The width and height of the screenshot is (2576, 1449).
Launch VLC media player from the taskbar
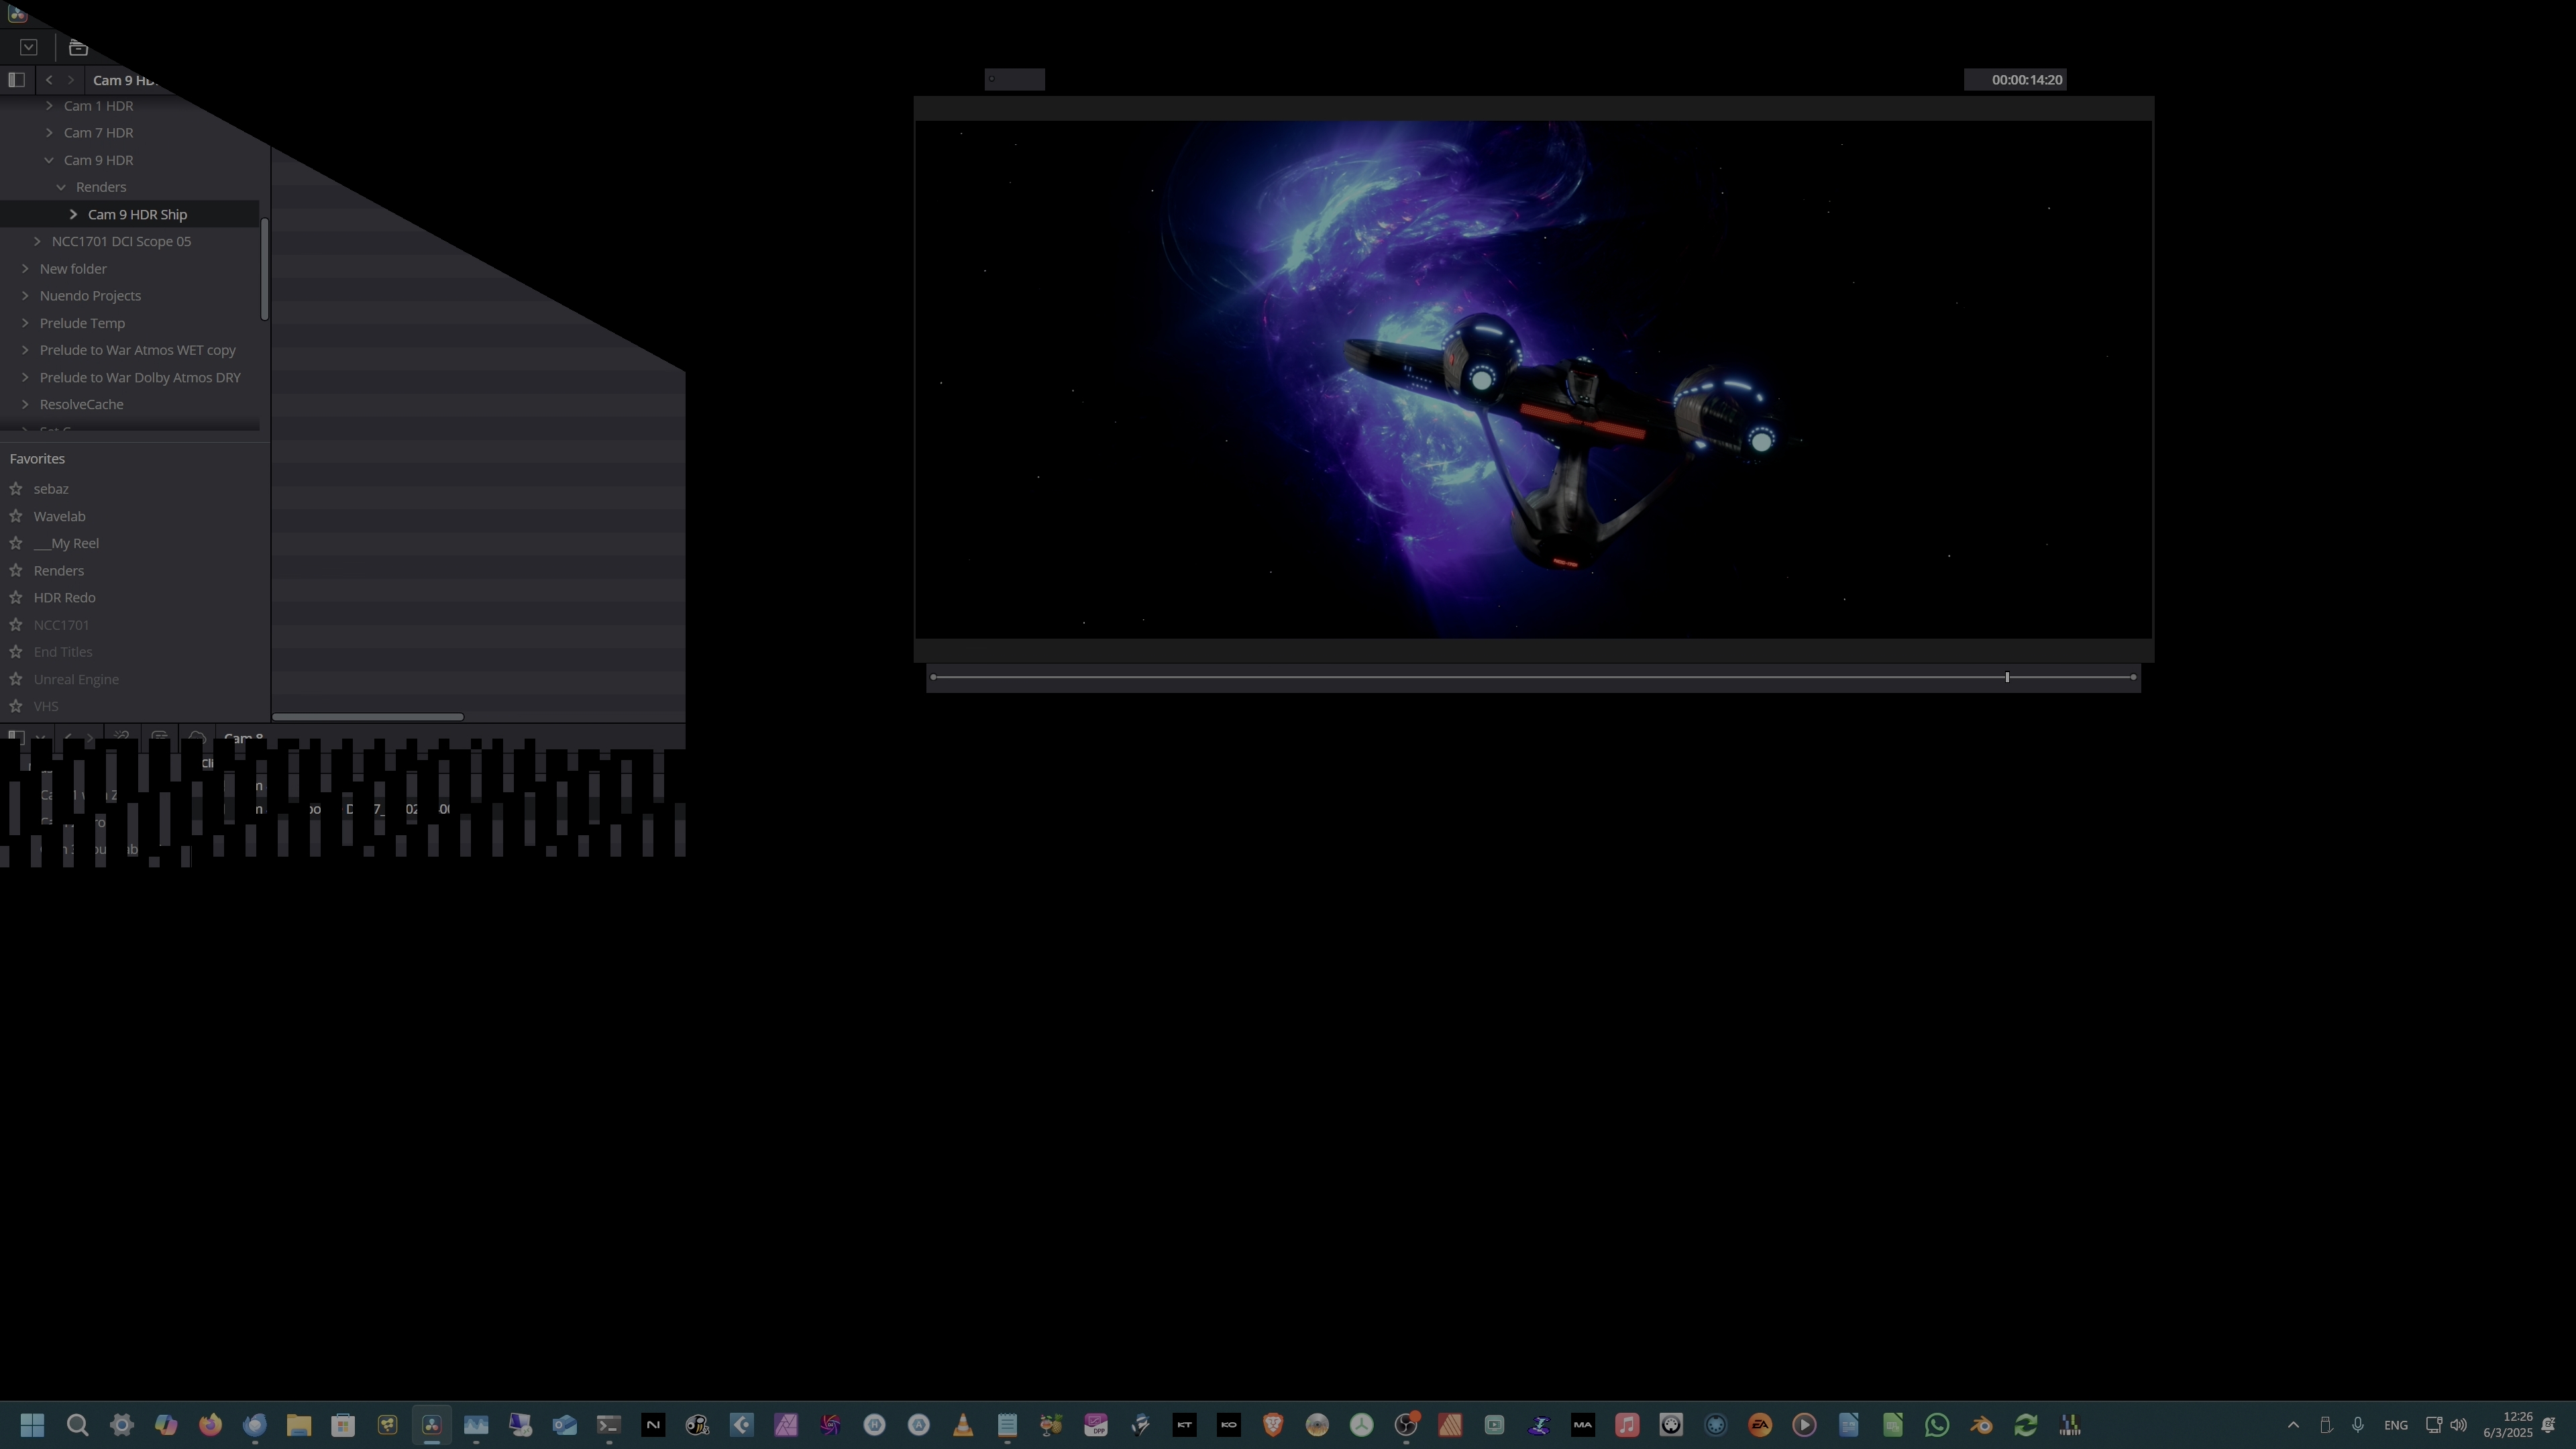963,1425
